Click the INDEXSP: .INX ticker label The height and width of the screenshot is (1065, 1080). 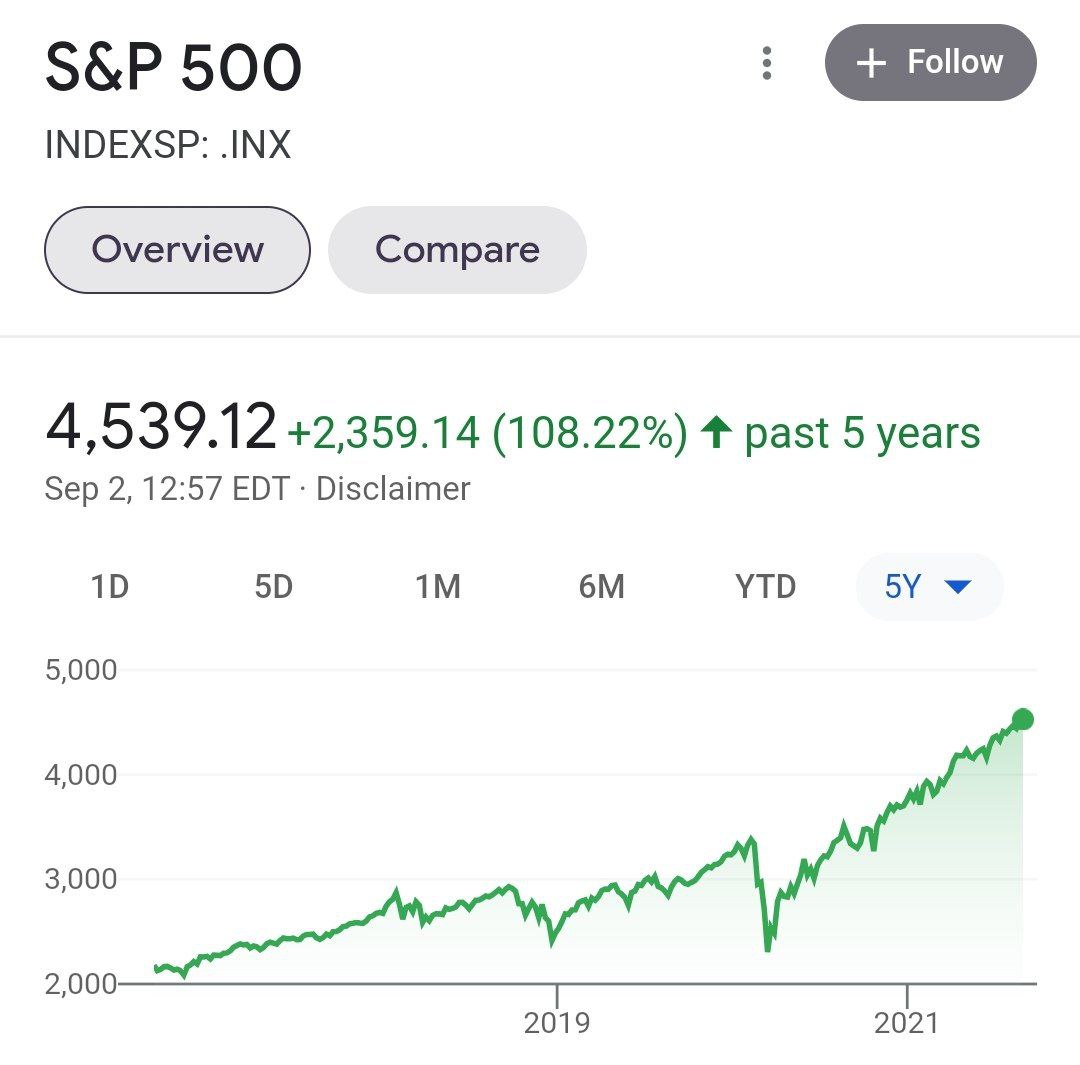[x=168, y=145]
